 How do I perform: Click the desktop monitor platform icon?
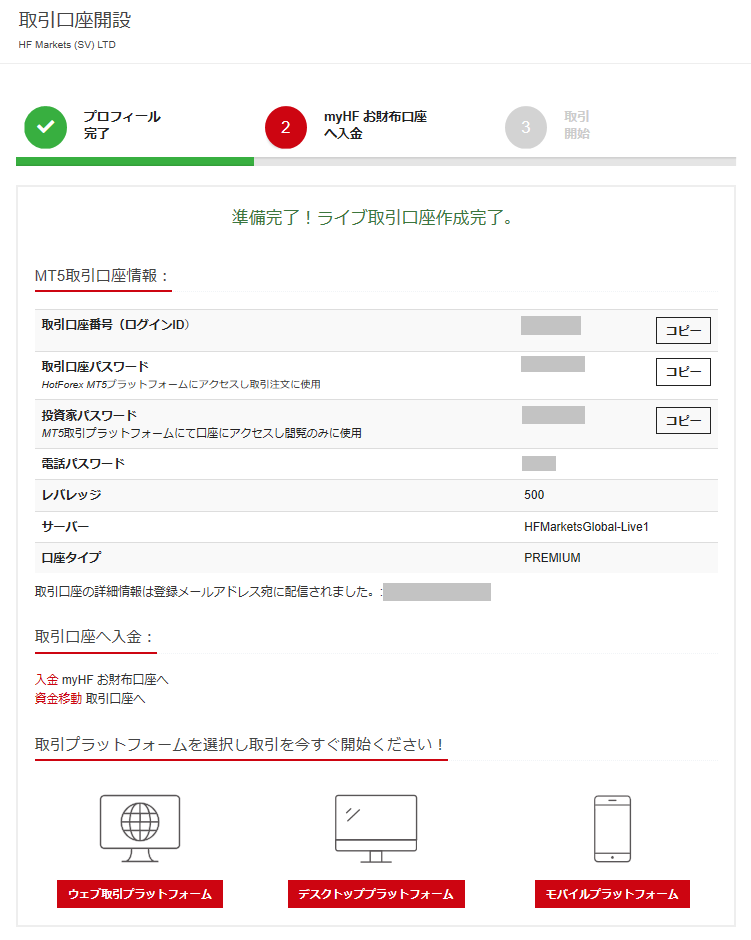[x=376, y=828]
